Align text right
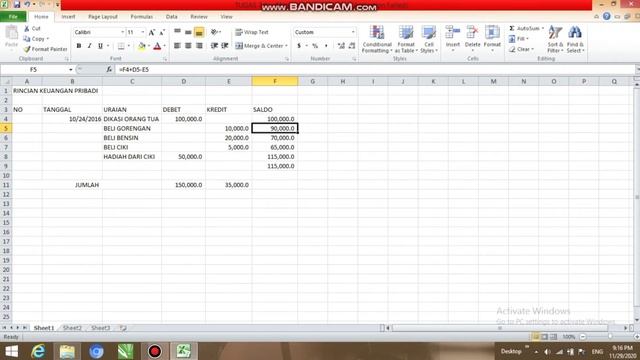This screenshot has height=360, width=640. 199,46
